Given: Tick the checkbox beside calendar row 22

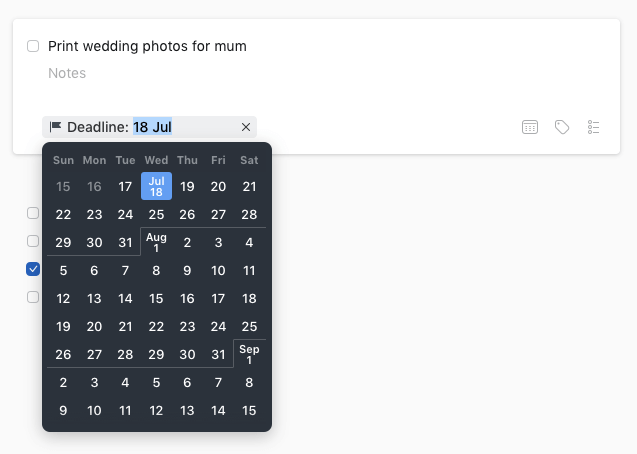Looking at the screenshot, I should pos(33,213).
